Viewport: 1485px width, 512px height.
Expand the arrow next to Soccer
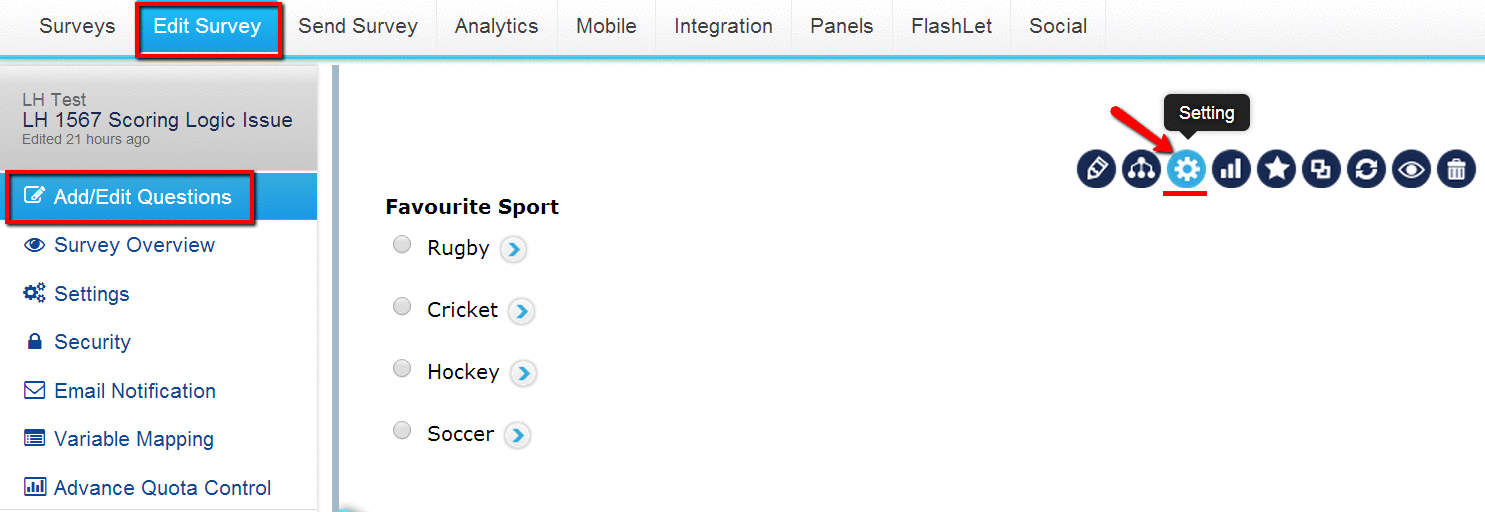click(517, 435)
